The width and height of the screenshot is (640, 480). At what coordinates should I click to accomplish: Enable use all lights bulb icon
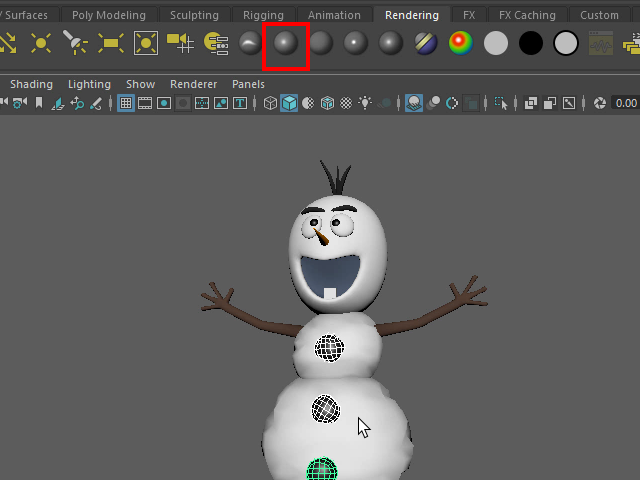pos(366,103)
